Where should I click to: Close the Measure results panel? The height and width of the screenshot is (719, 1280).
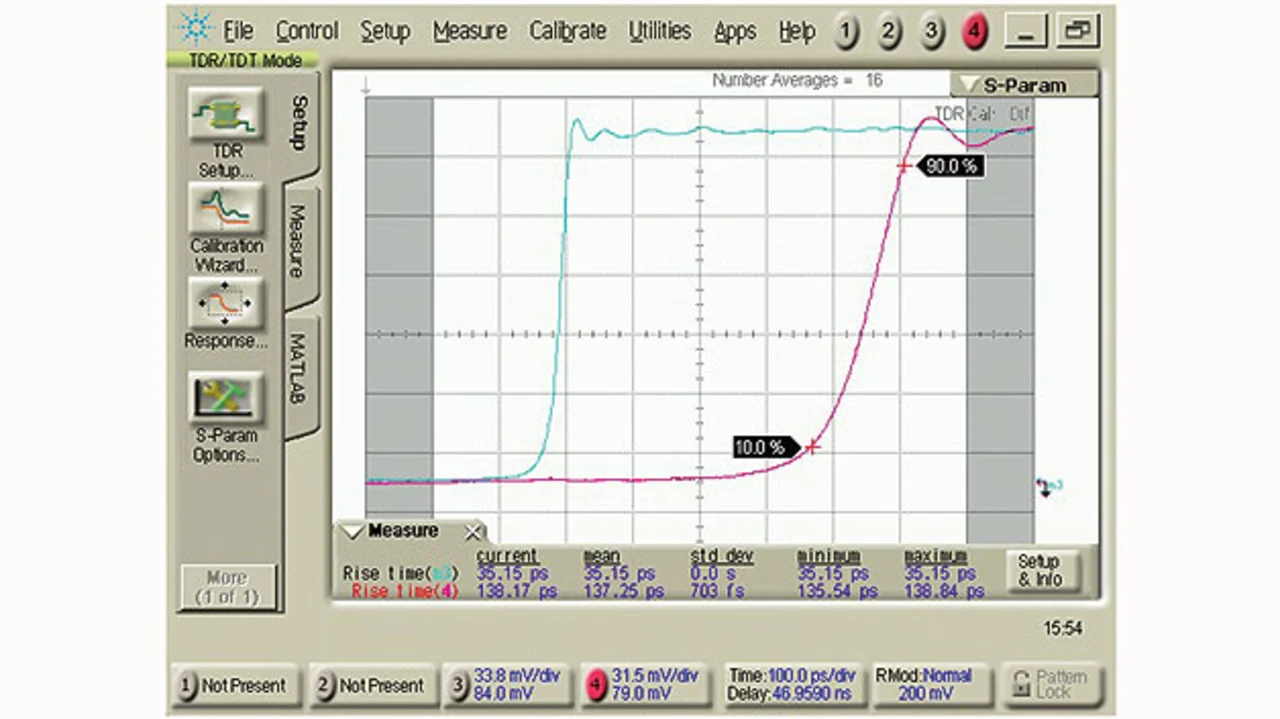point(473,532)
